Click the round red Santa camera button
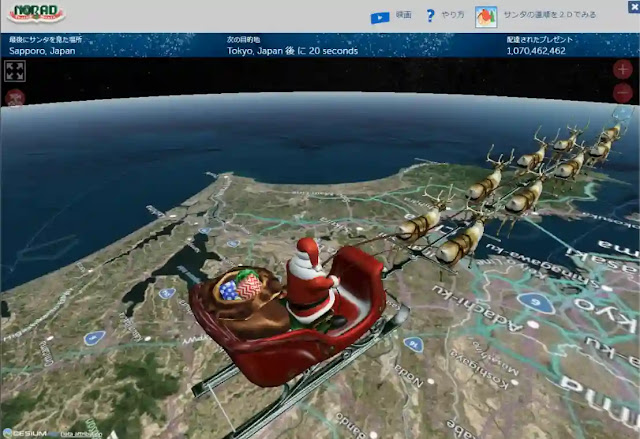 coord(15,98)
